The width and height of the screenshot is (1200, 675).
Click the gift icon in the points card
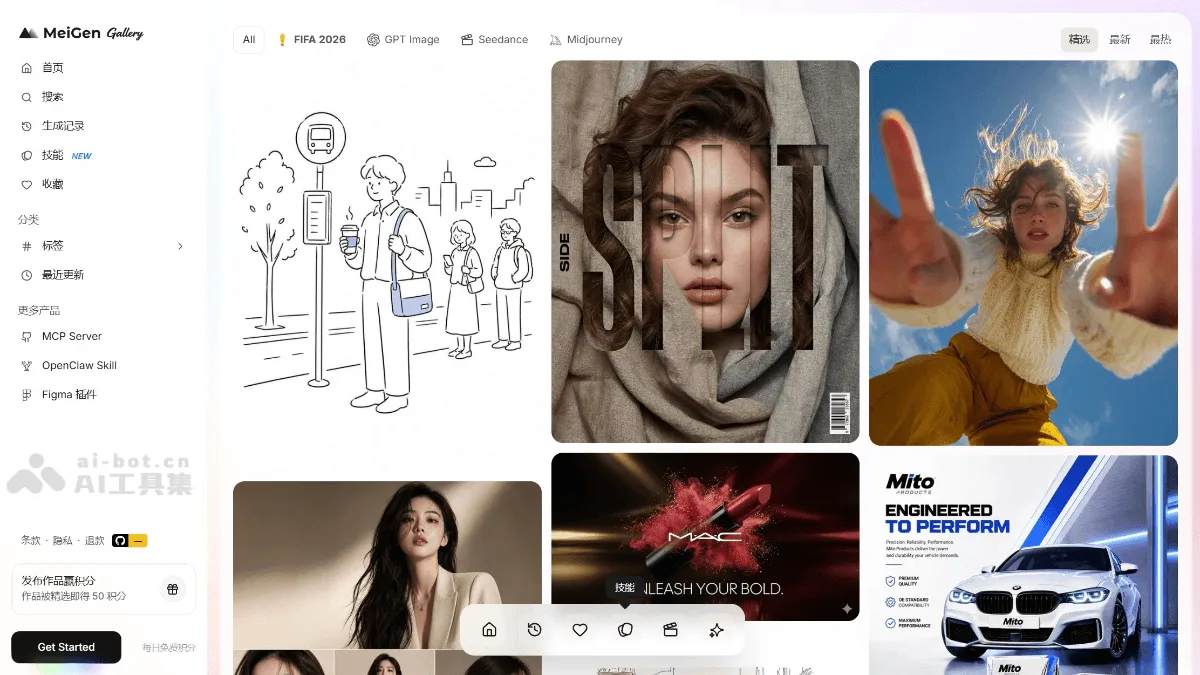coord(172,589)
